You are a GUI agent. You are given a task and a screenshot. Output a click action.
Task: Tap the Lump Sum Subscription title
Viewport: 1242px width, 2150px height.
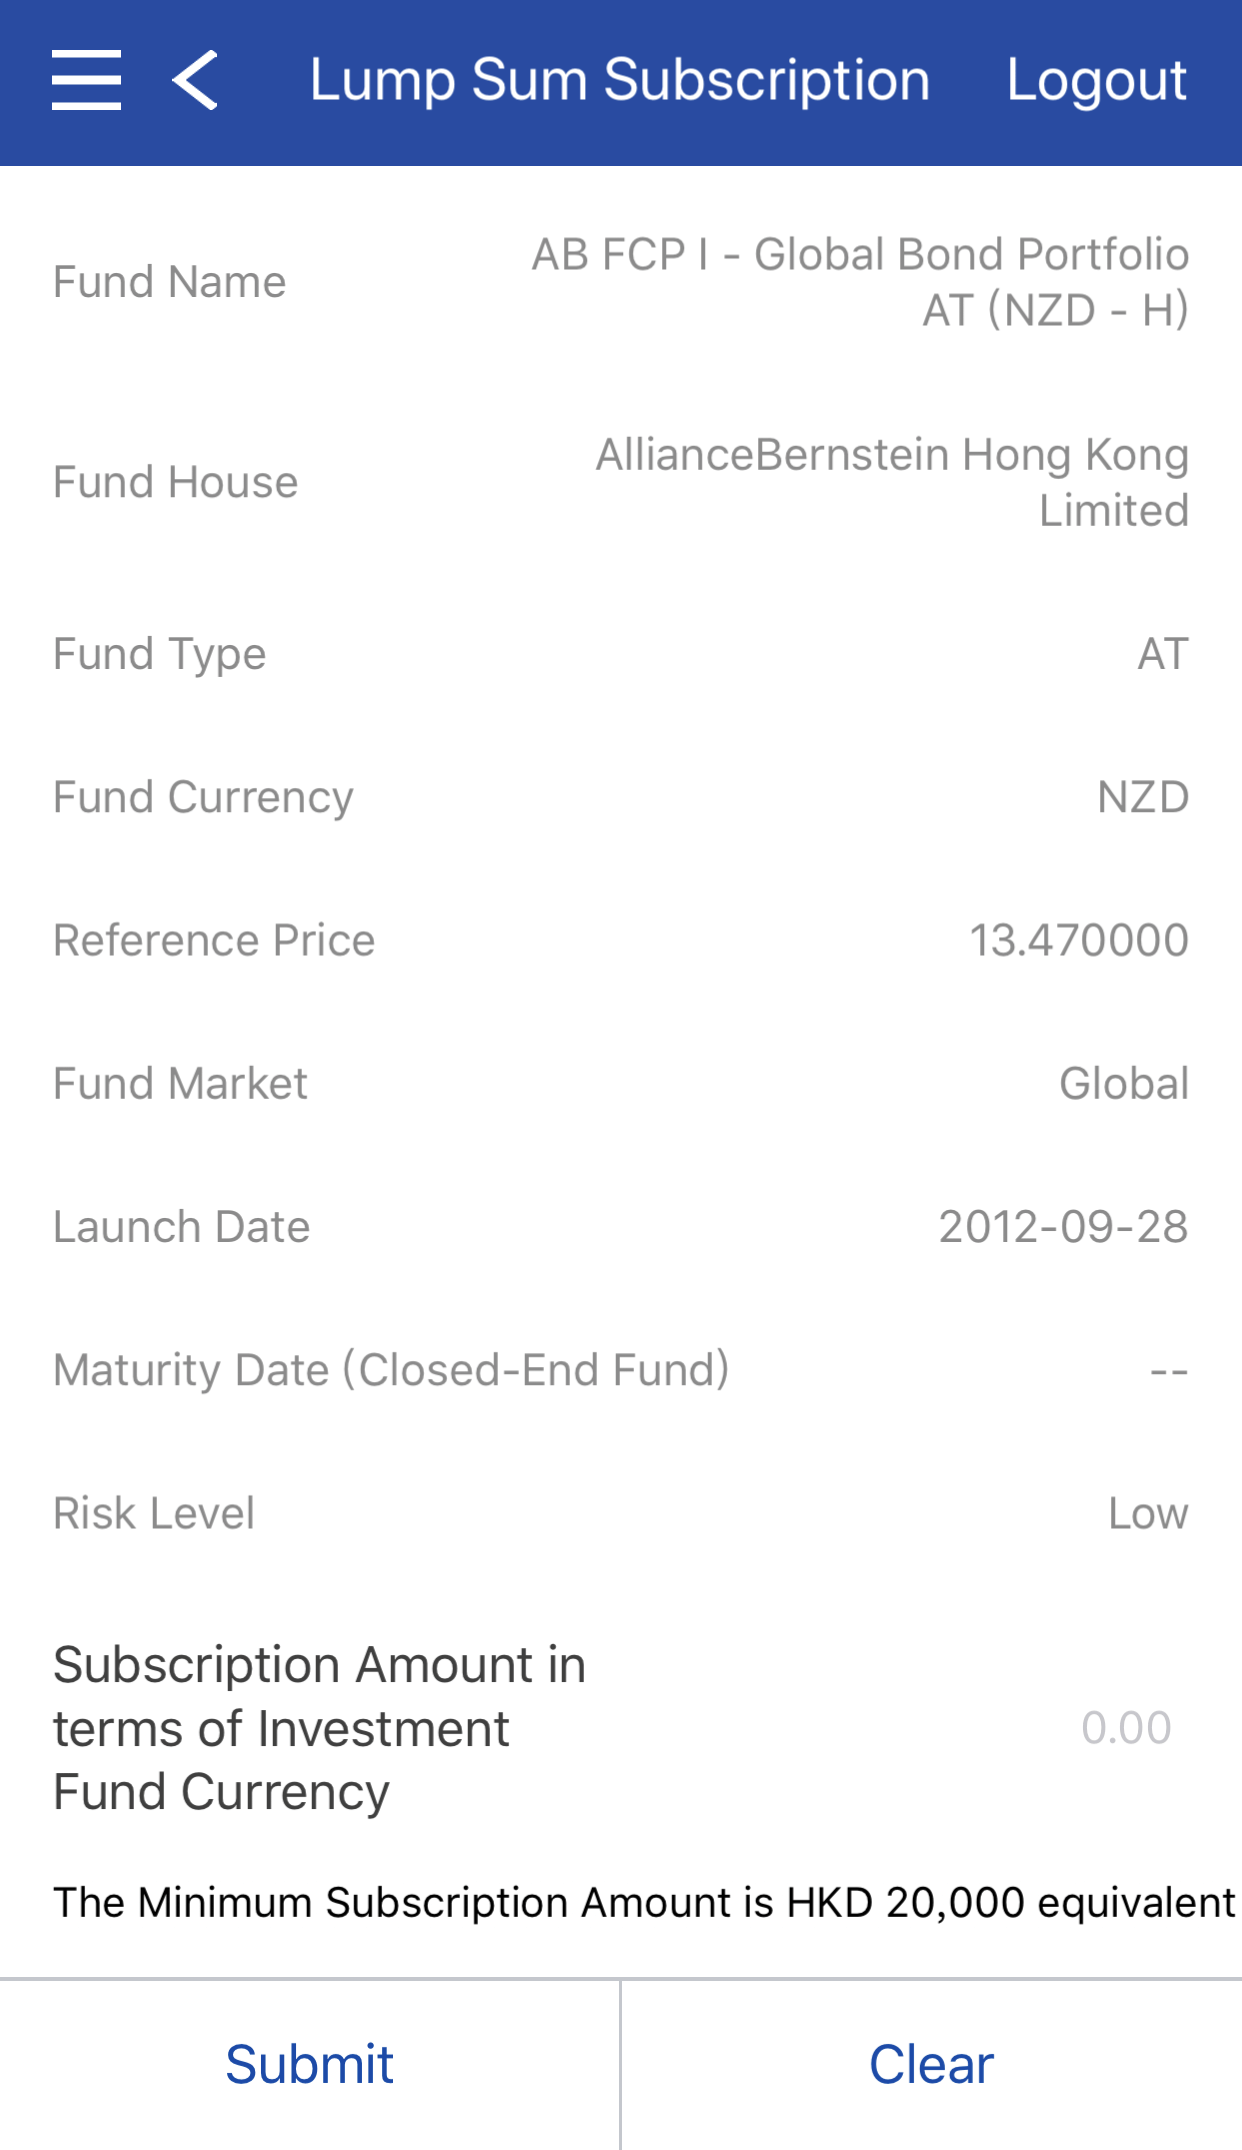620,80
